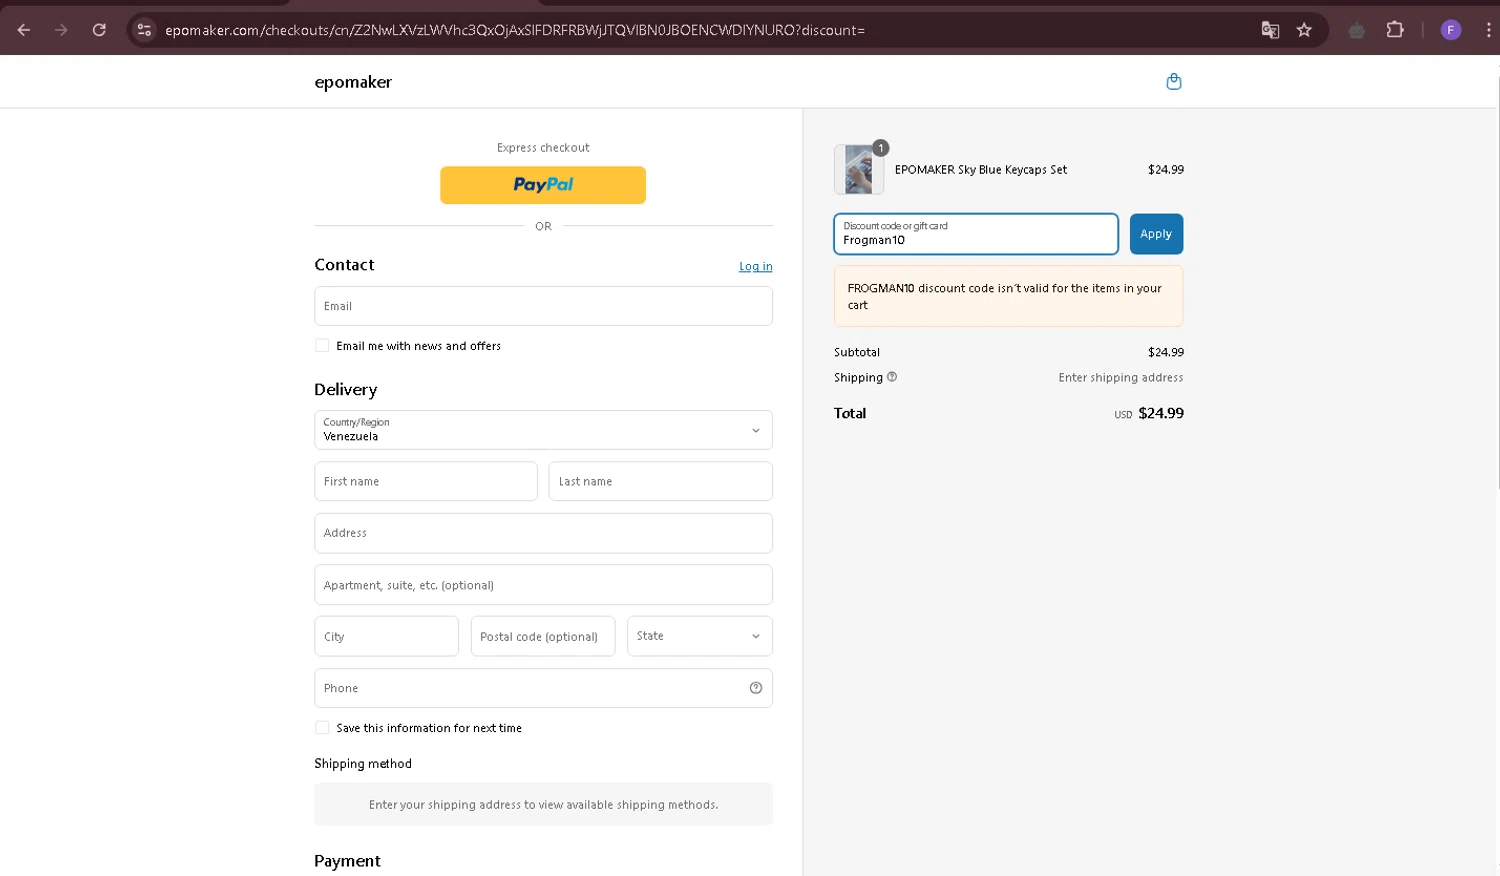1500x876 pixels.
Task: Tick Email me with news and offers
Action: point(322,346)
